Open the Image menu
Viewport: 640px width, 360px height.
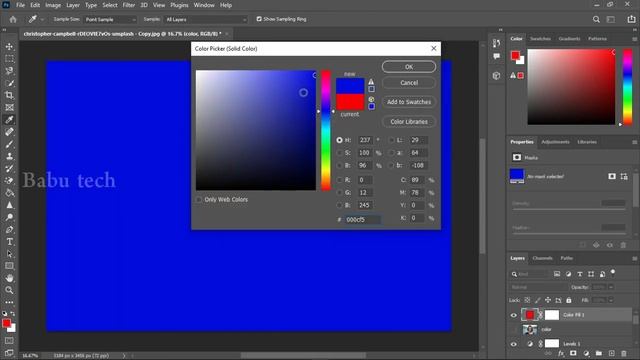click(x=53, y=5)
